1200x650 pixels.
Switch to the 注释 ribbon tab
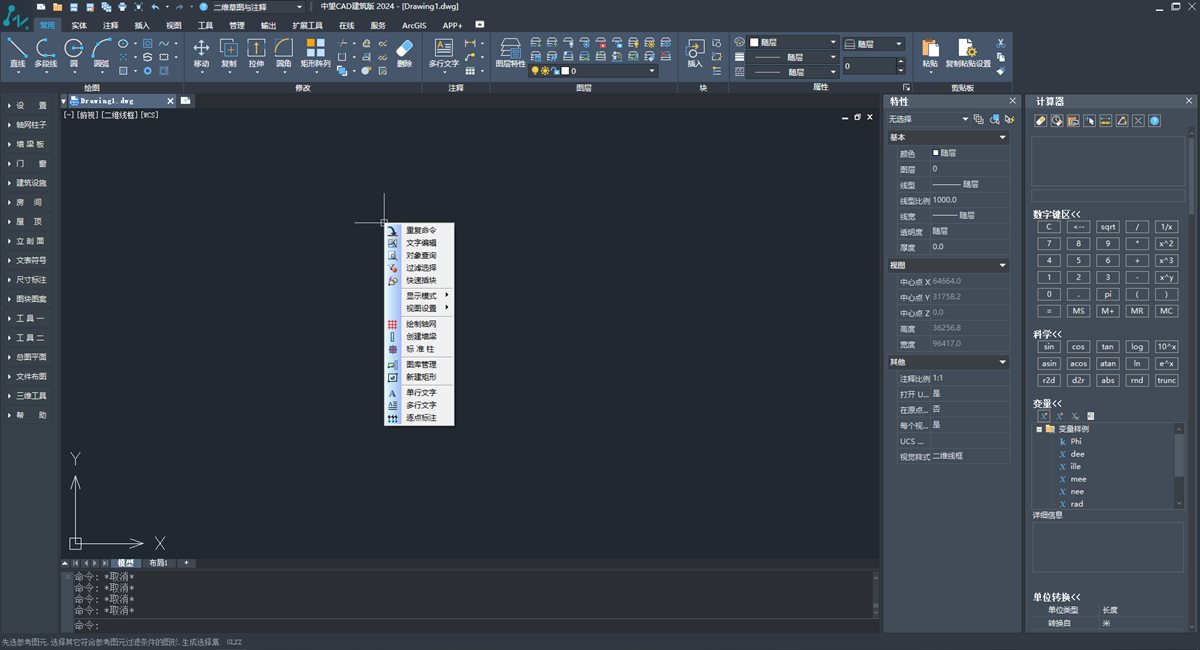(111, 25)
